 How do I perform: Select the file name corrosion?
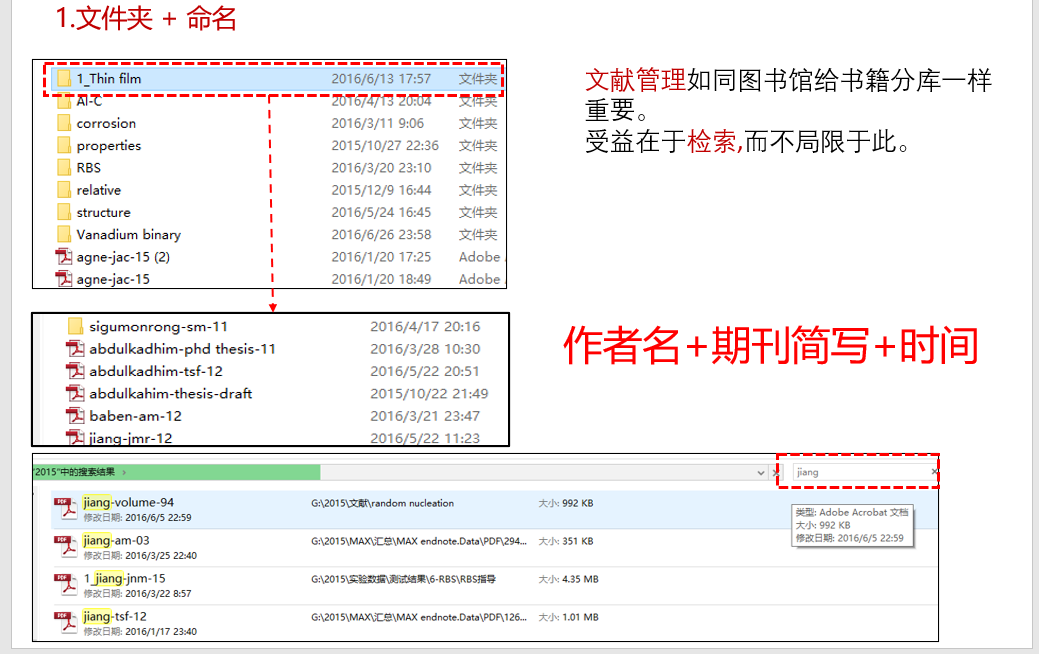106,123
